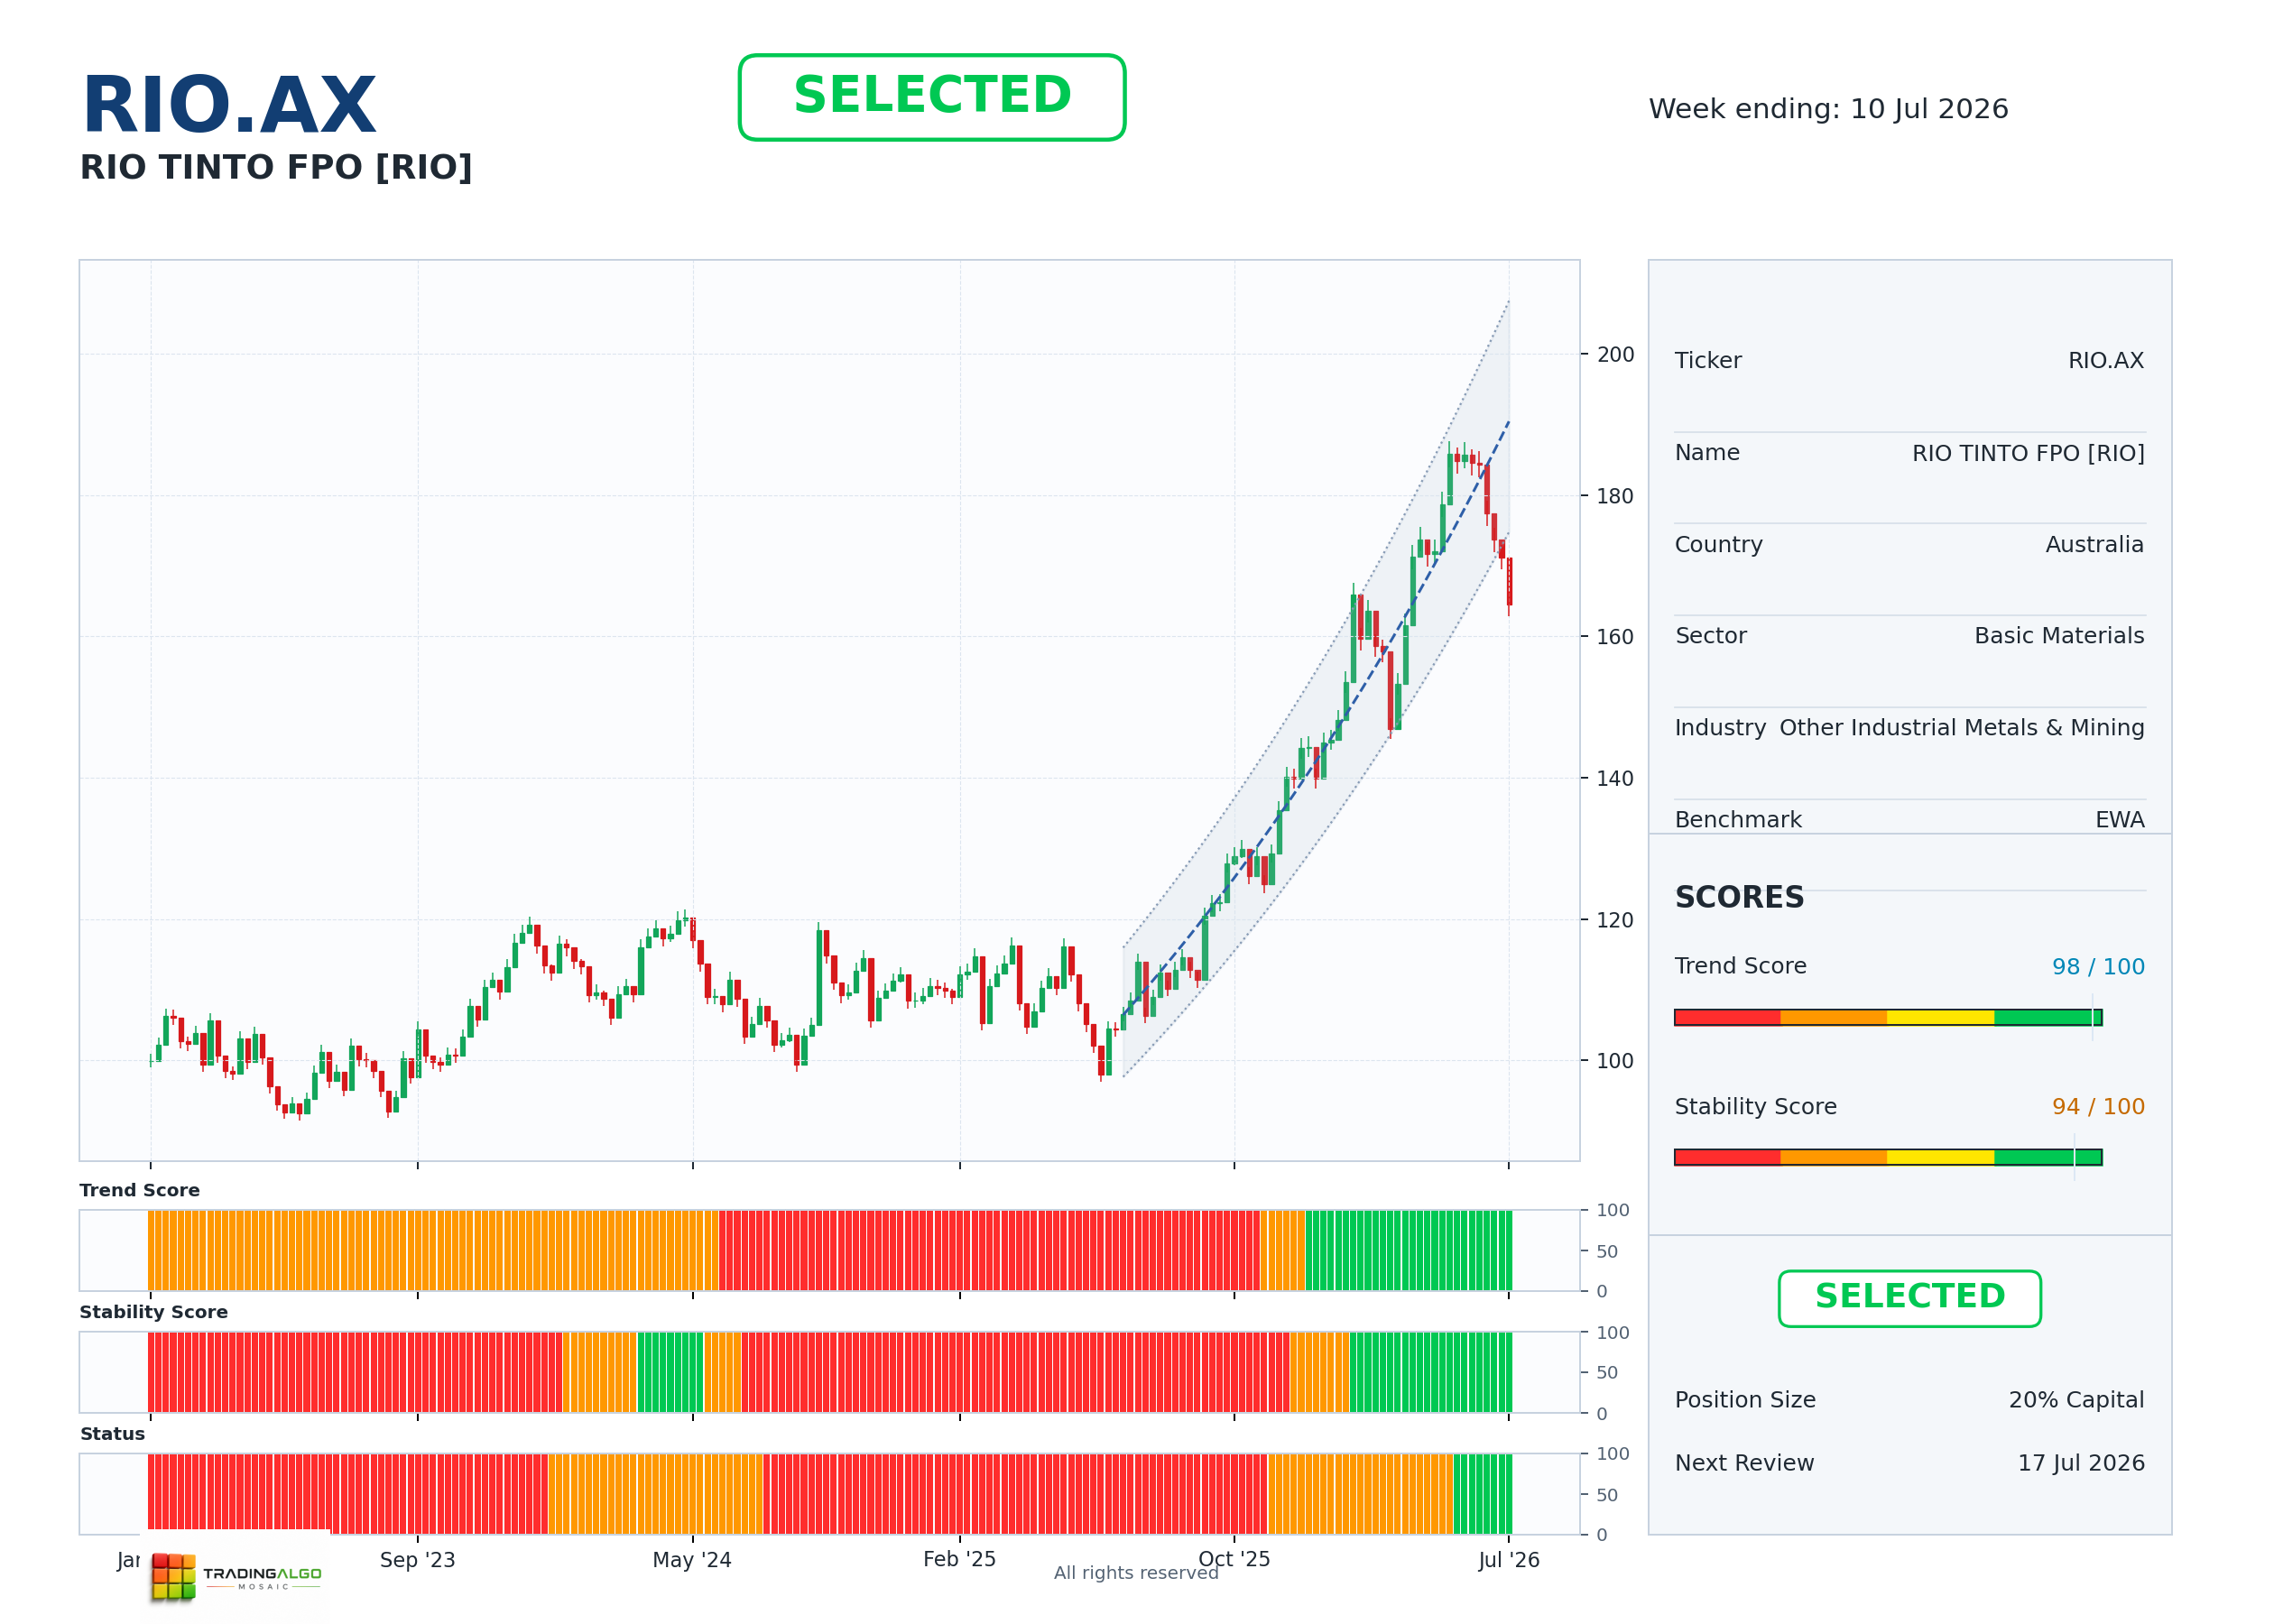
Task: Click the green segment at the end of the Status strip
Action: click(1482, 1494)
